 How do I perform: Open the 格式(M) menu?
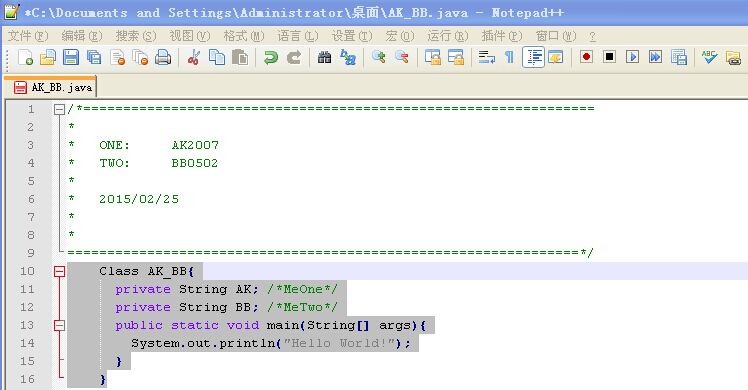[x=244, y=36]
